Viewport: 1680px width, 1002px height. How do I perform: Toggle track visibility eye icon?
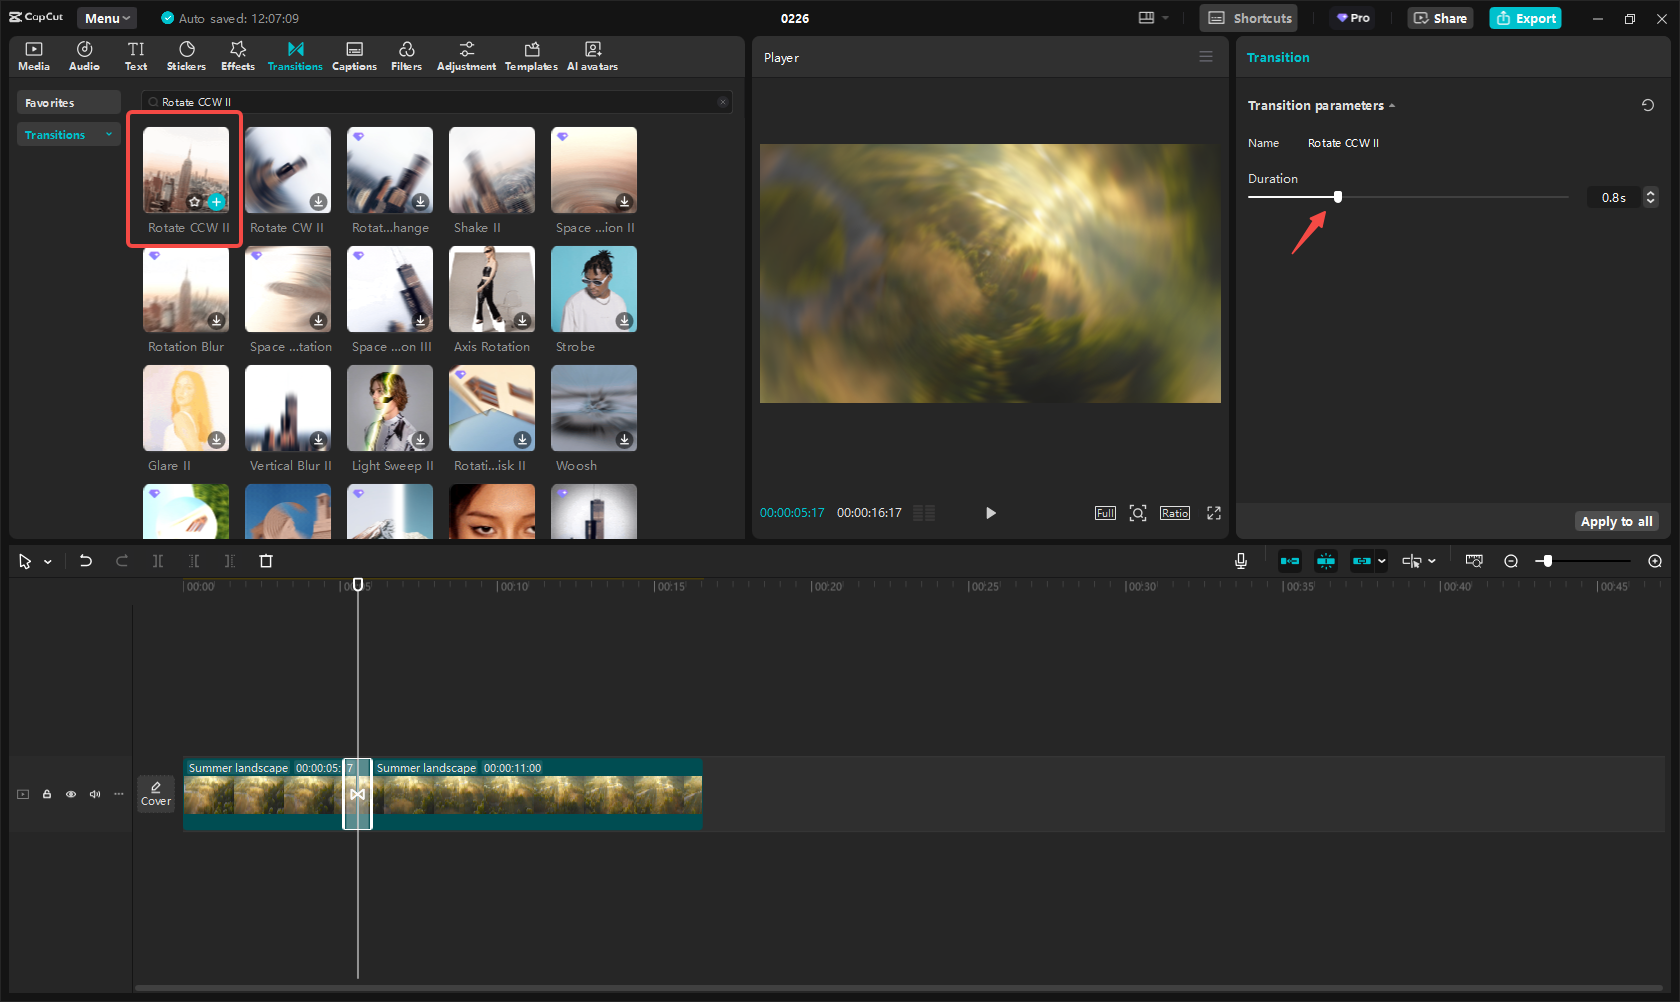click(x=71, y=794)
